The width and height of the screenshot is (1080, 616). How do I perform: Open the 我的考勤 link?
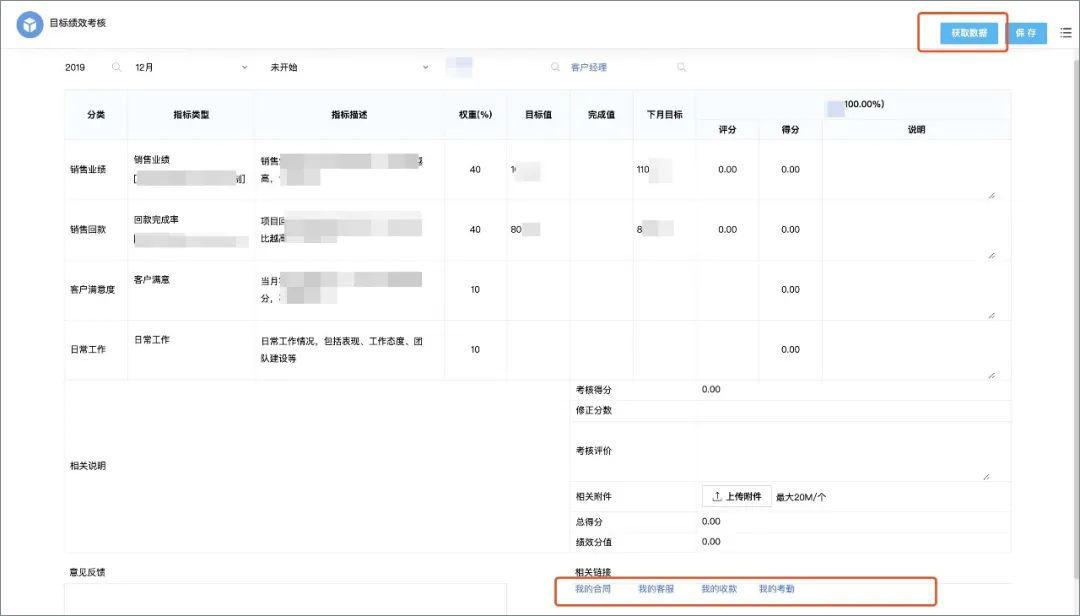778,590
